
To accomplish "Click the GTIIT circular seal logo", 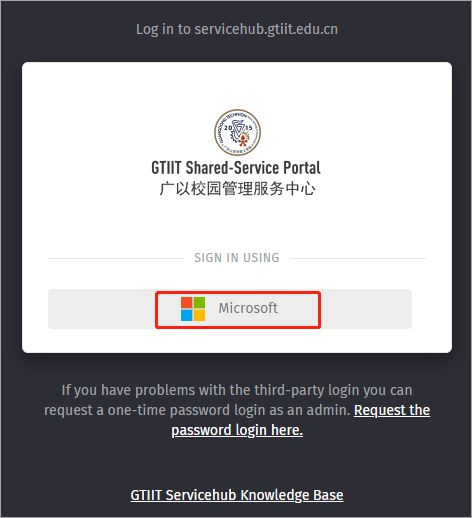I will click(237, 133).
